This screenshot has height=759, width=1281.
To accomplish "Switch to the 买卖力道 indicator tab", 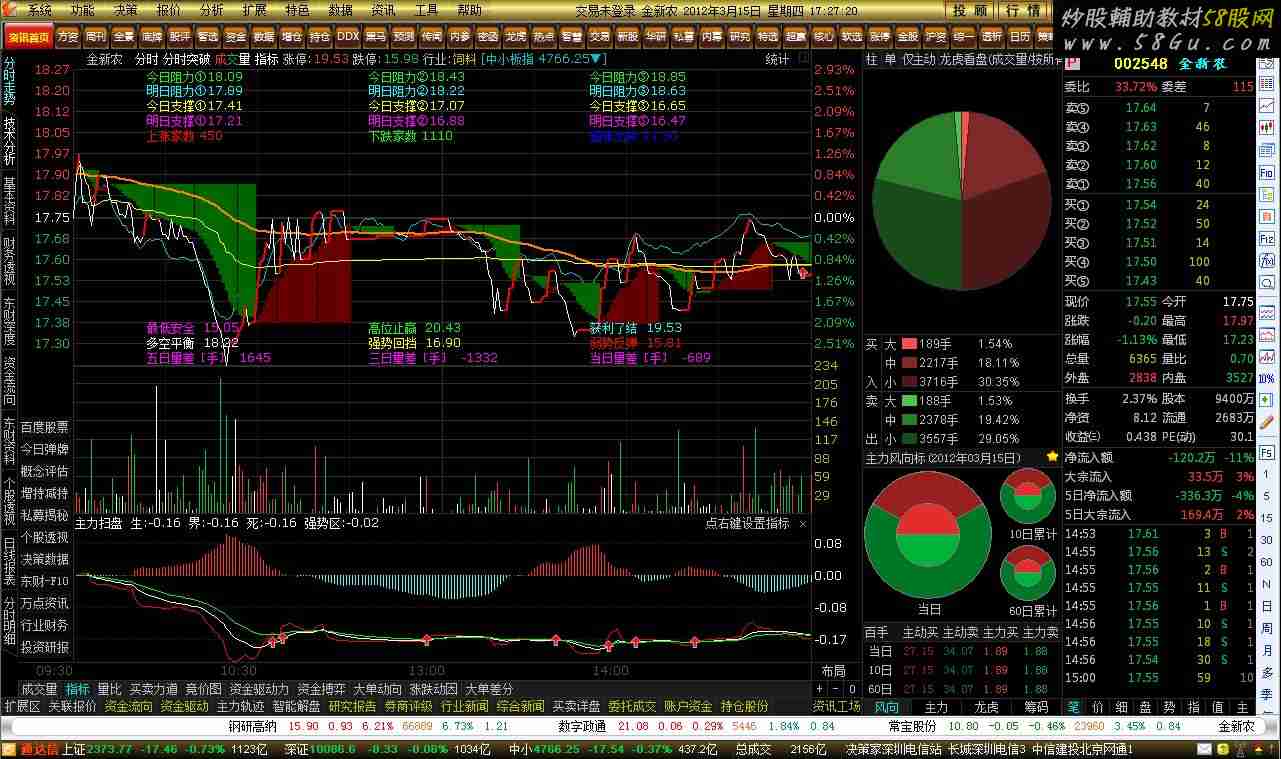I will [x=154, y=689].
